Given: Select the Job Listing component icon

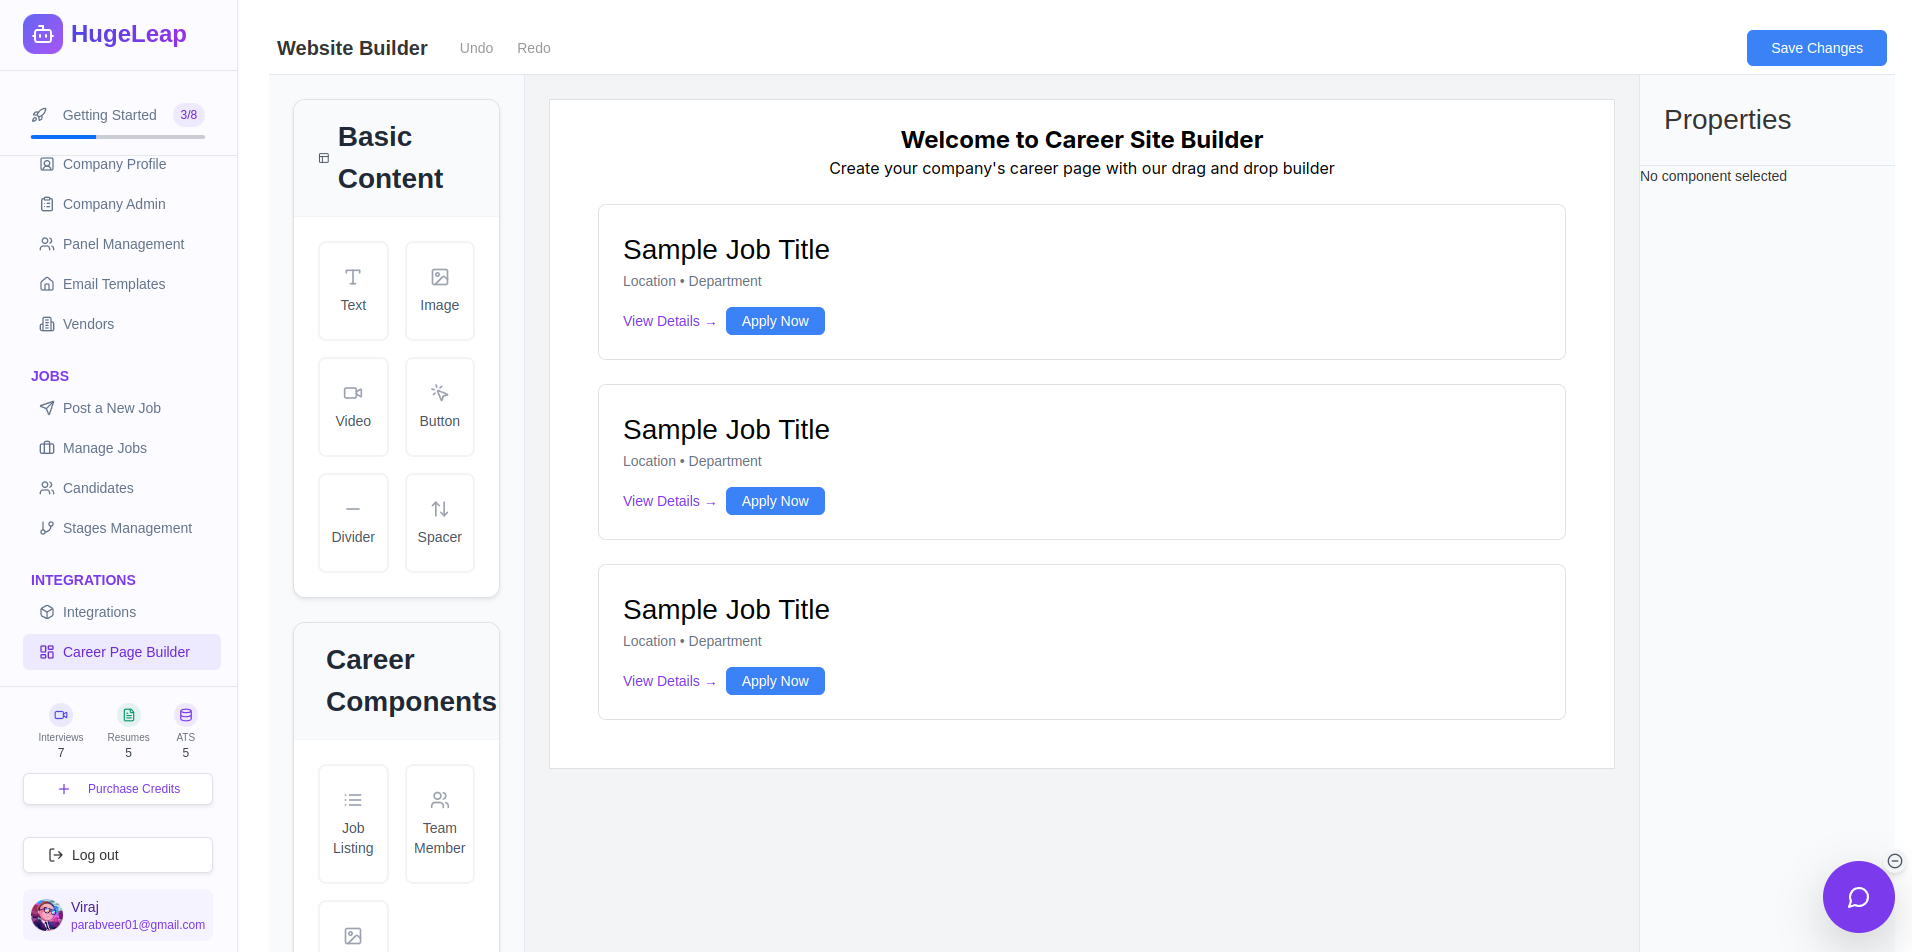Looking at the screenshot, I should click(x=352, y=800).
